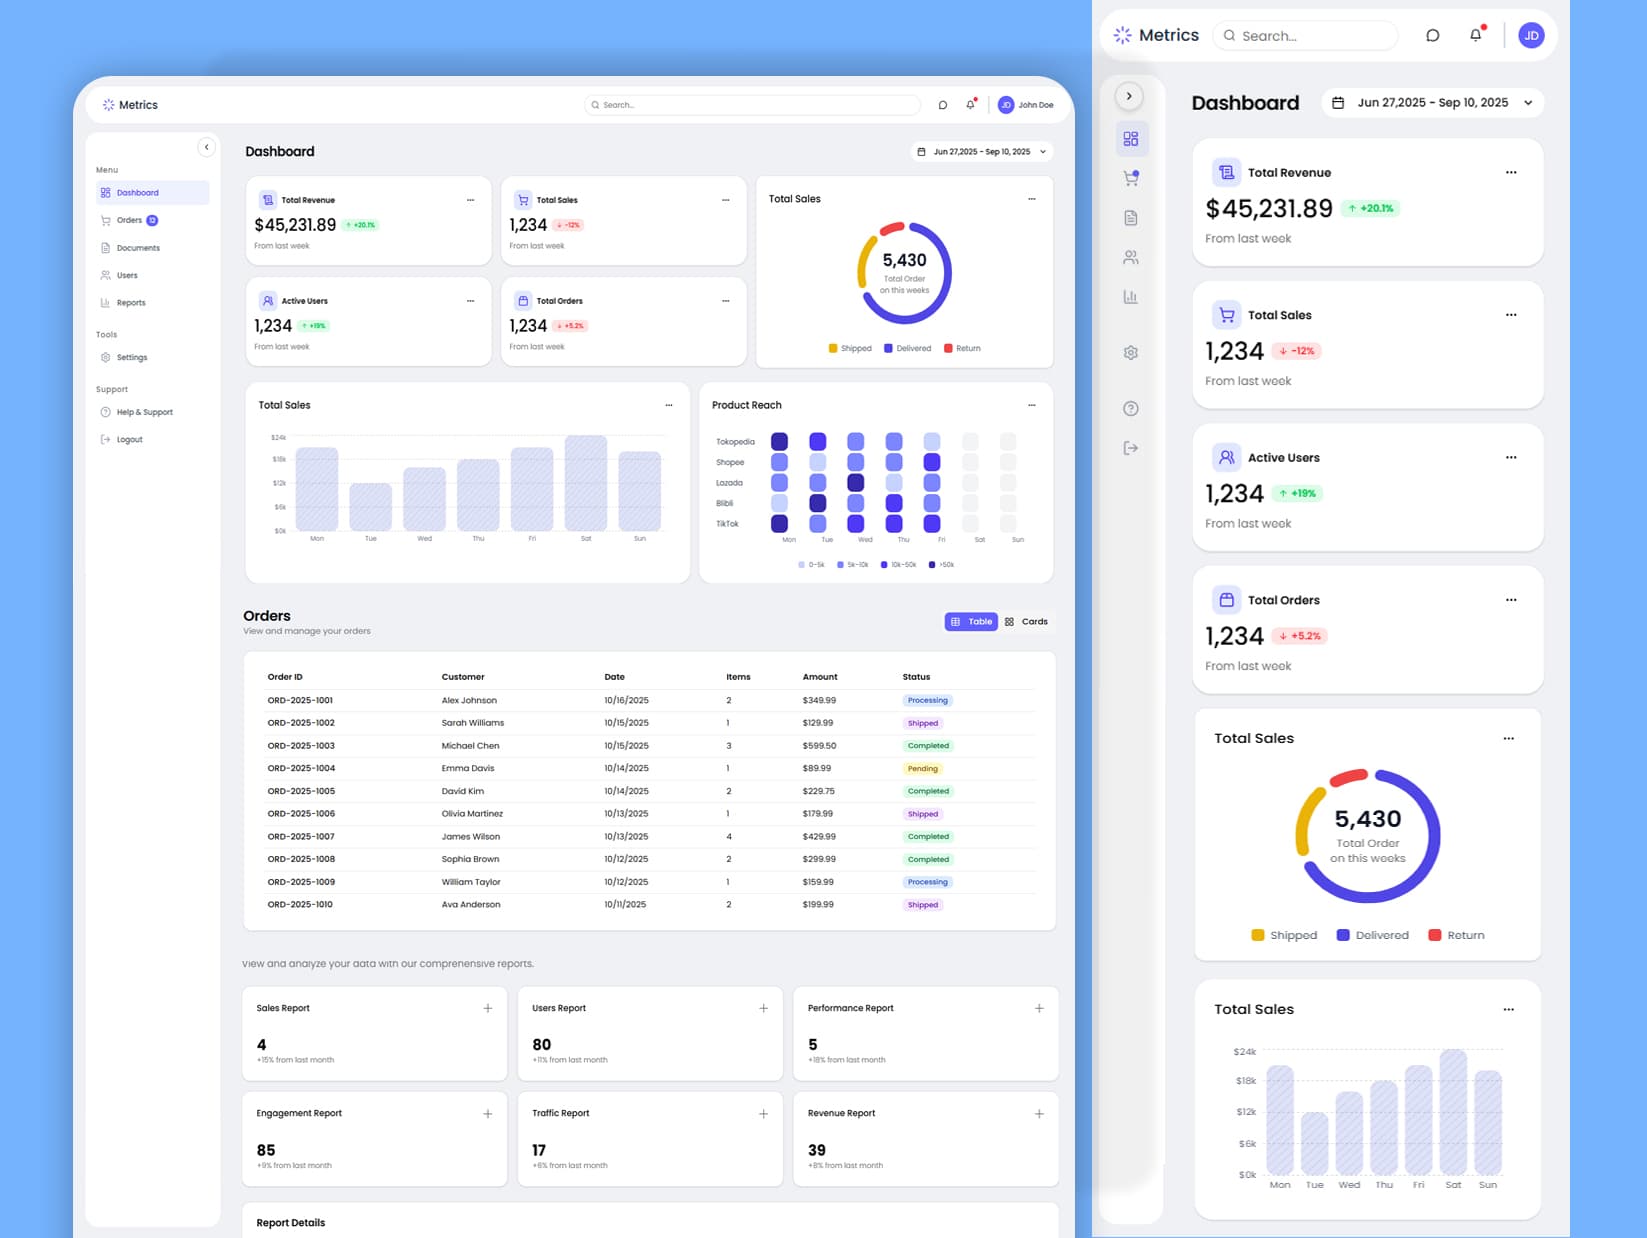Keep Orders in Table view
1647x1238 pixels.
[970, 621]
